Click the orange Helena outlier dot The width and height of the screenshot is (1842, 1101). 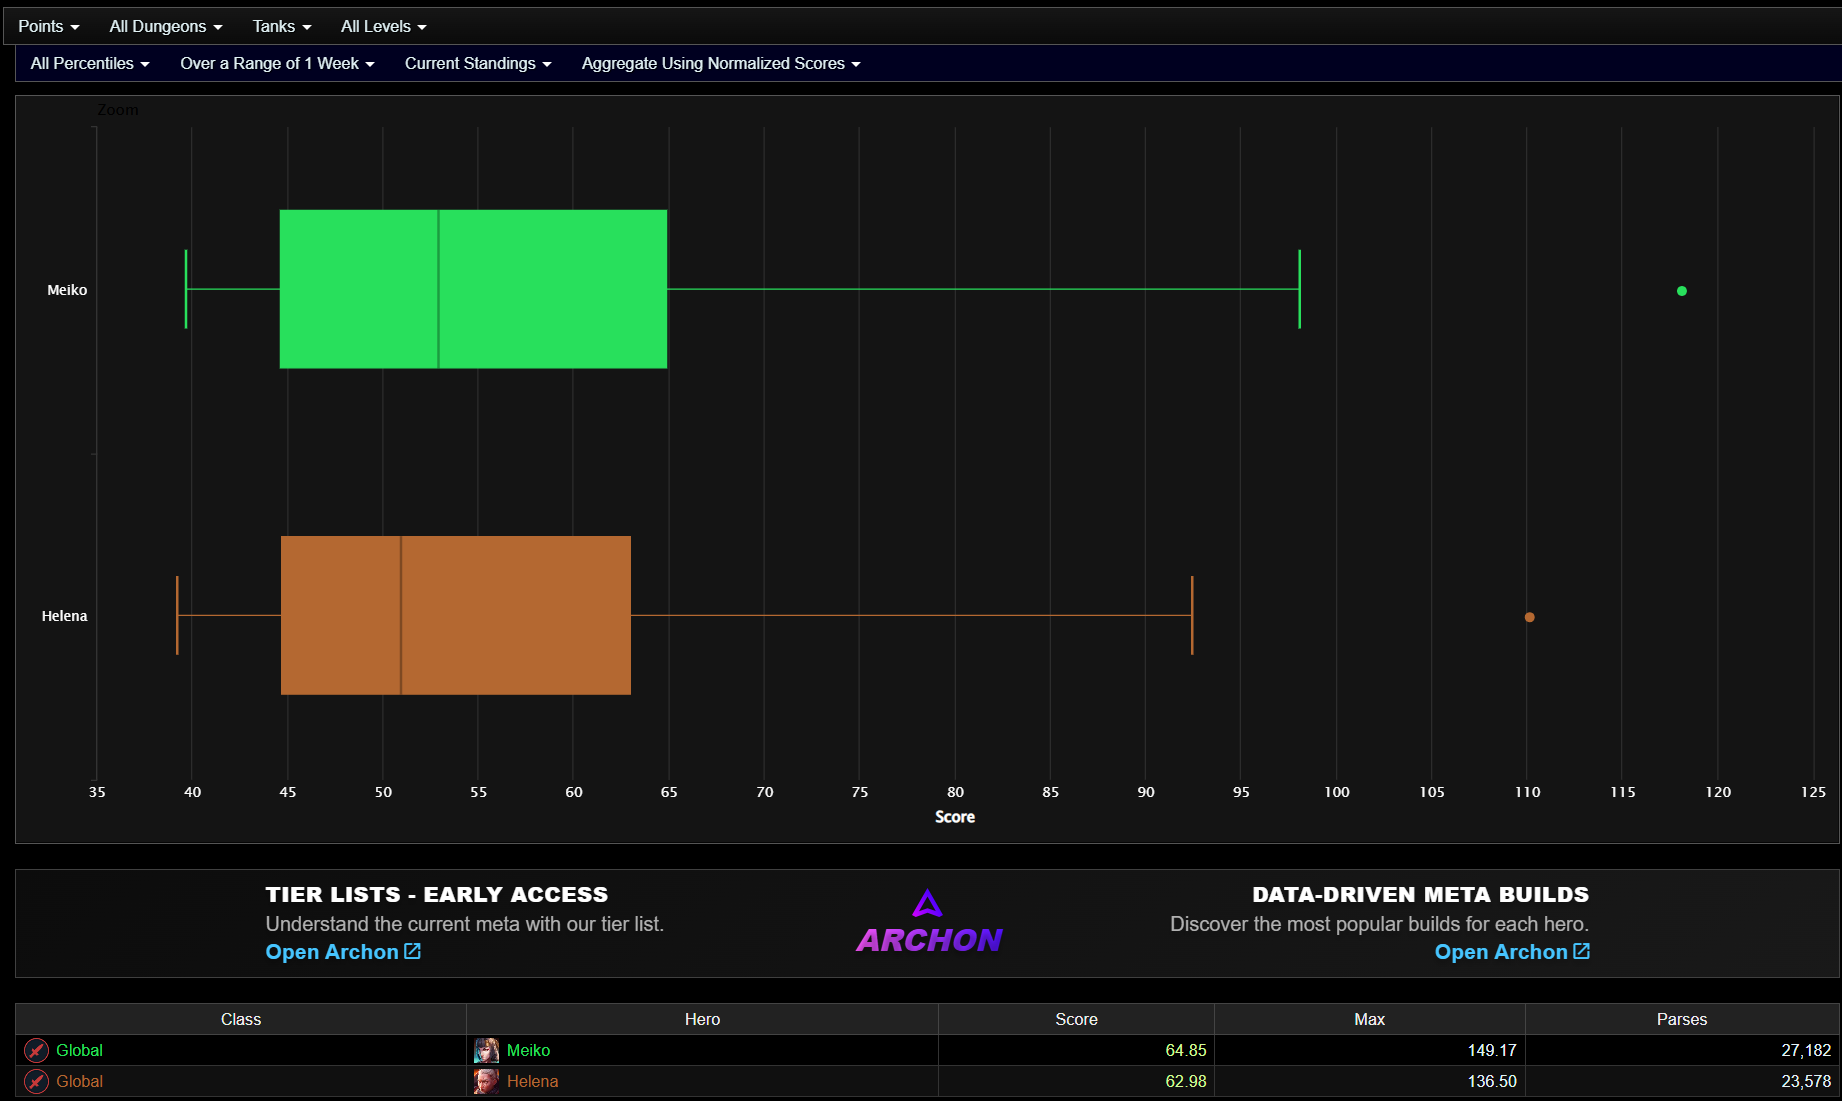point(1529,617)
